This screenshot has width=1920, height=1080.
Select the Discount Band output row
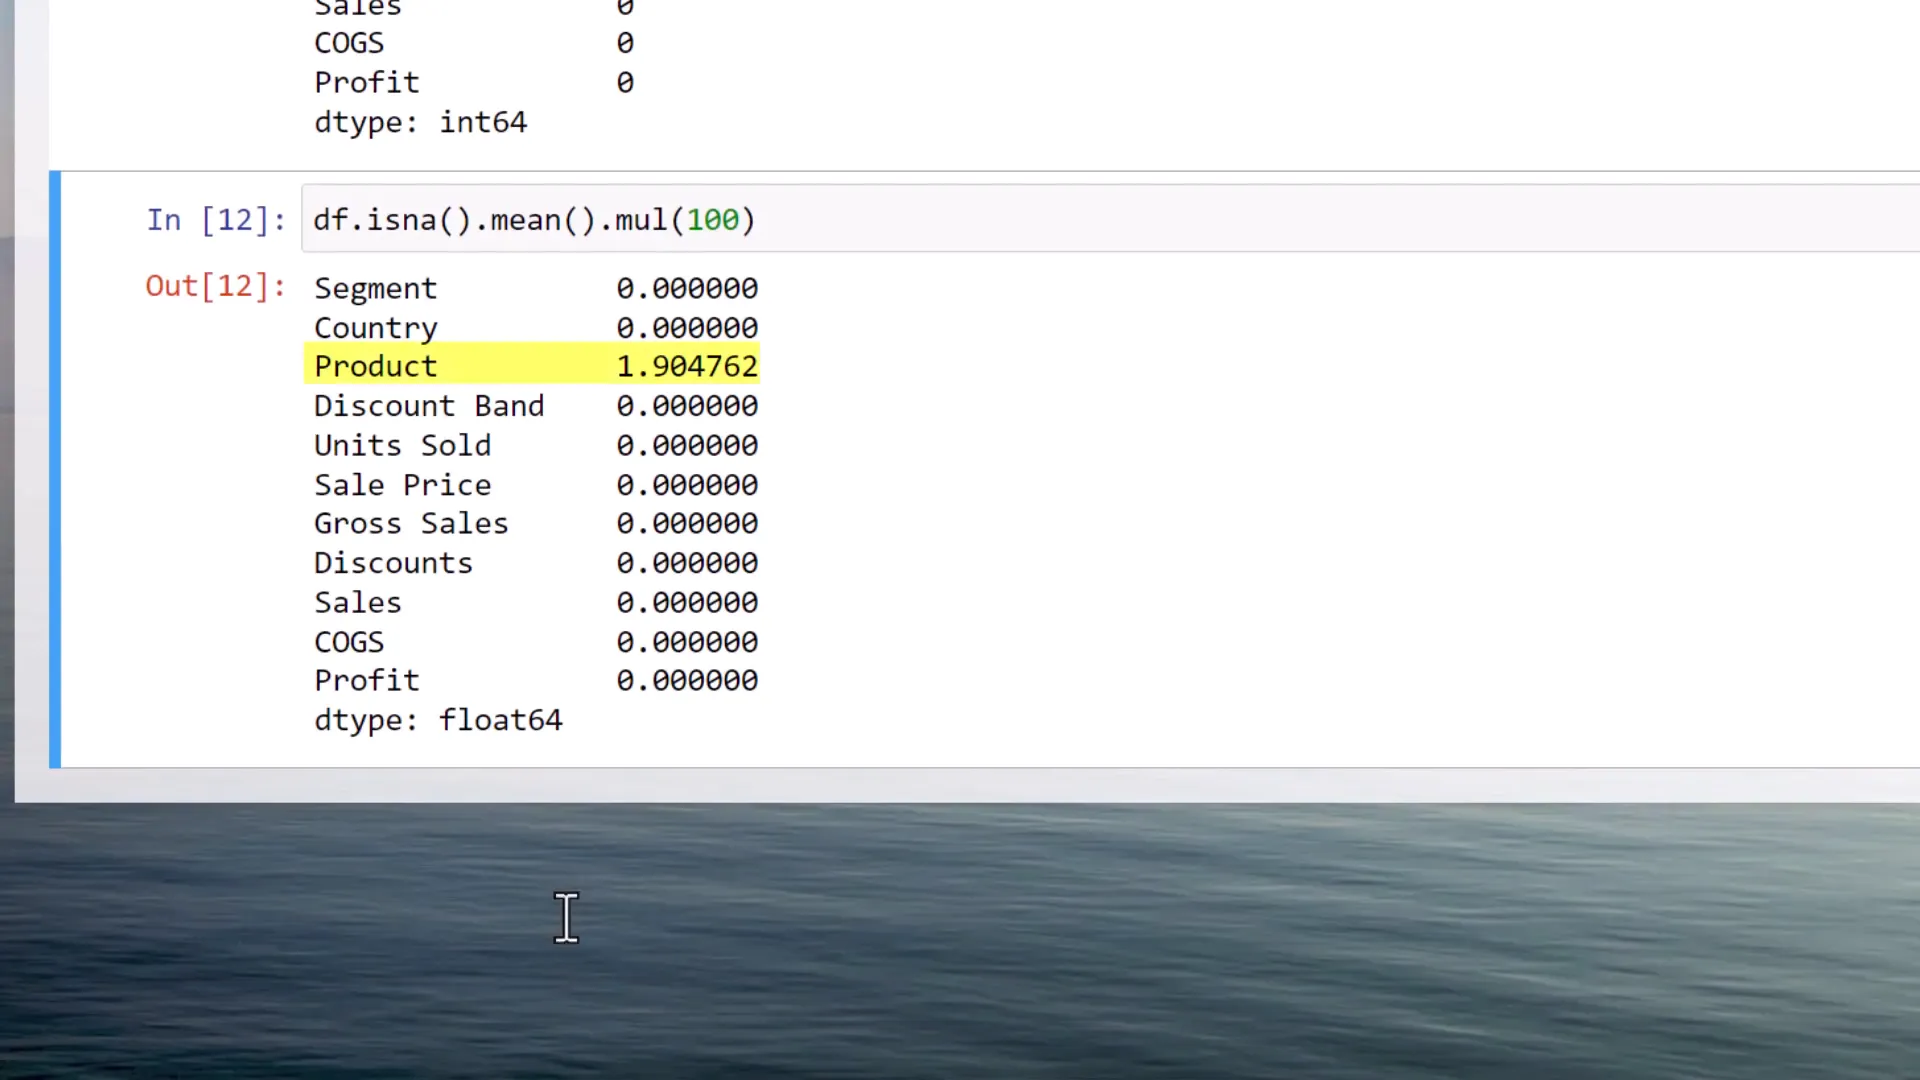pyautogui.click(x=429, y=405)
